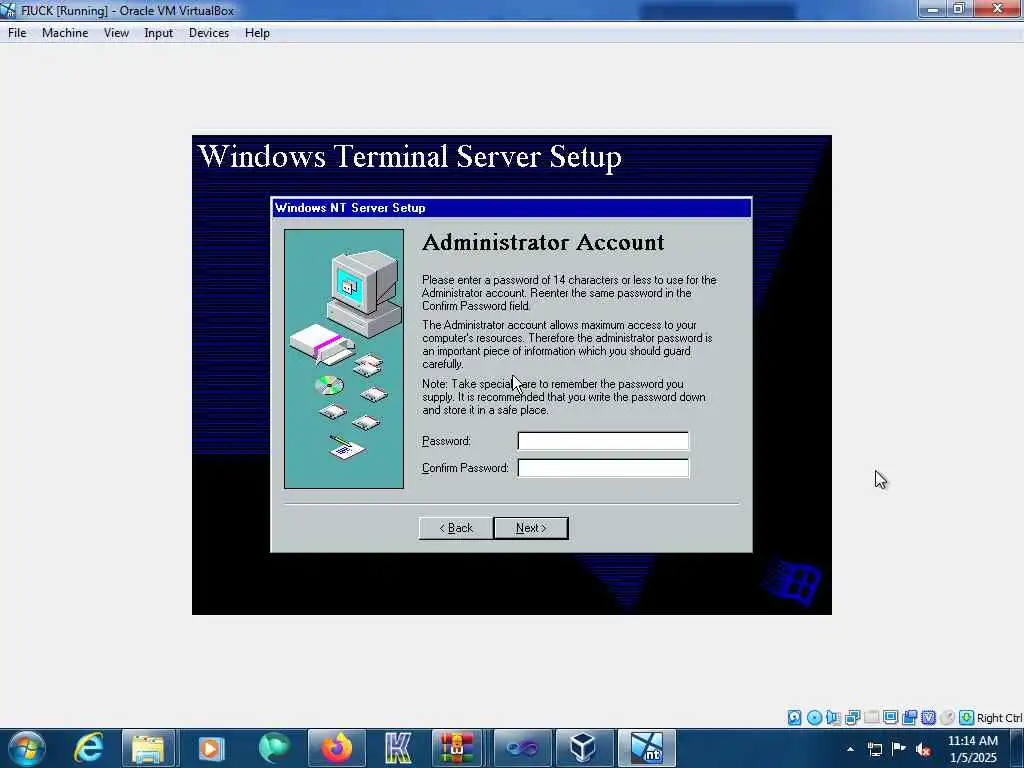Viewport: 1024px width, 768px height.
Task: Open Windows Explorer from taskbar
Action: (x=148, y=748)
